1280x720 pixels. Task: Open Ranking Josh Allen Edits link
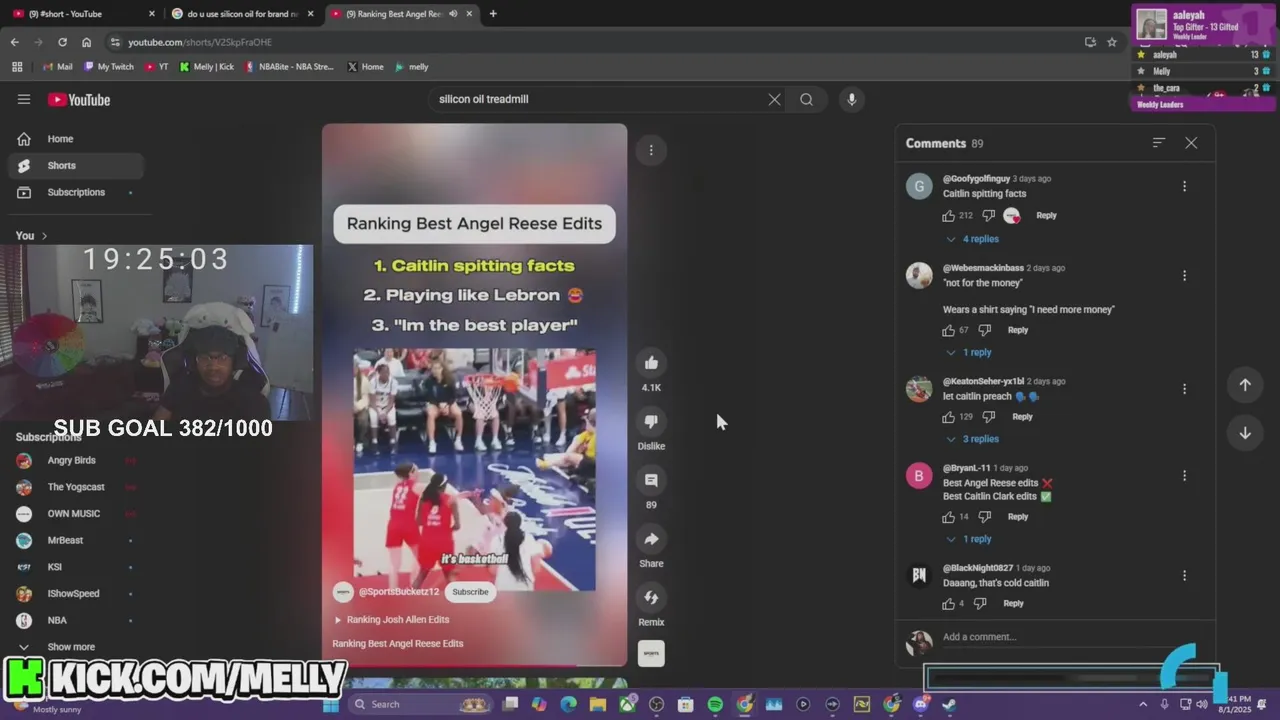[398, 620]
